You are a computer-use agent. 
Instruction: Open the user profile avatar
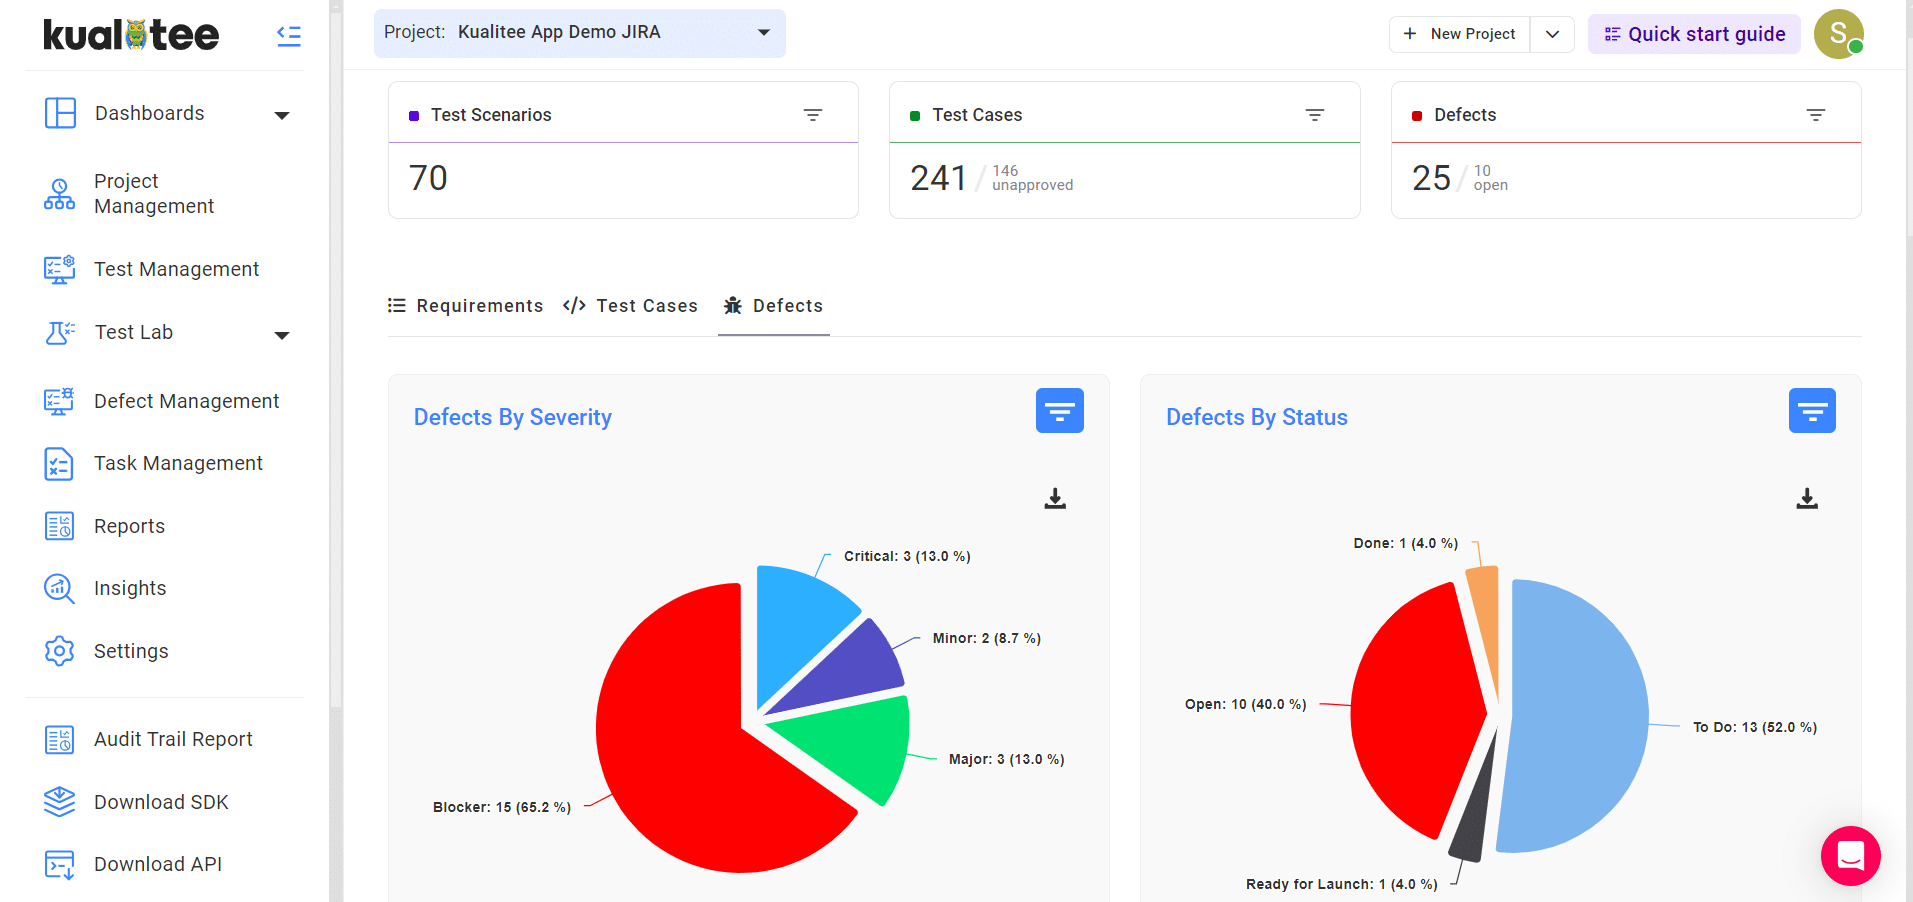click(1838, 34)
